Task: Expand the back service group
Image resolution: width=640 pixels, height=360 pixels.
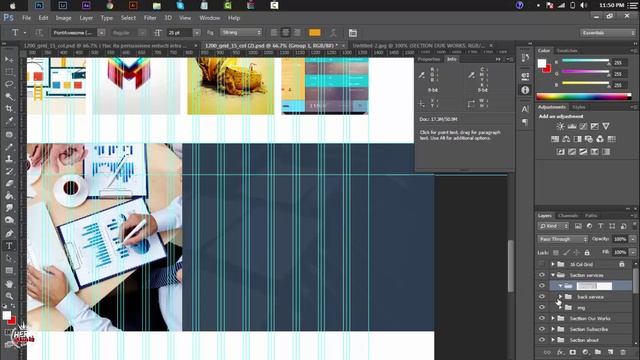Action: 560,297
